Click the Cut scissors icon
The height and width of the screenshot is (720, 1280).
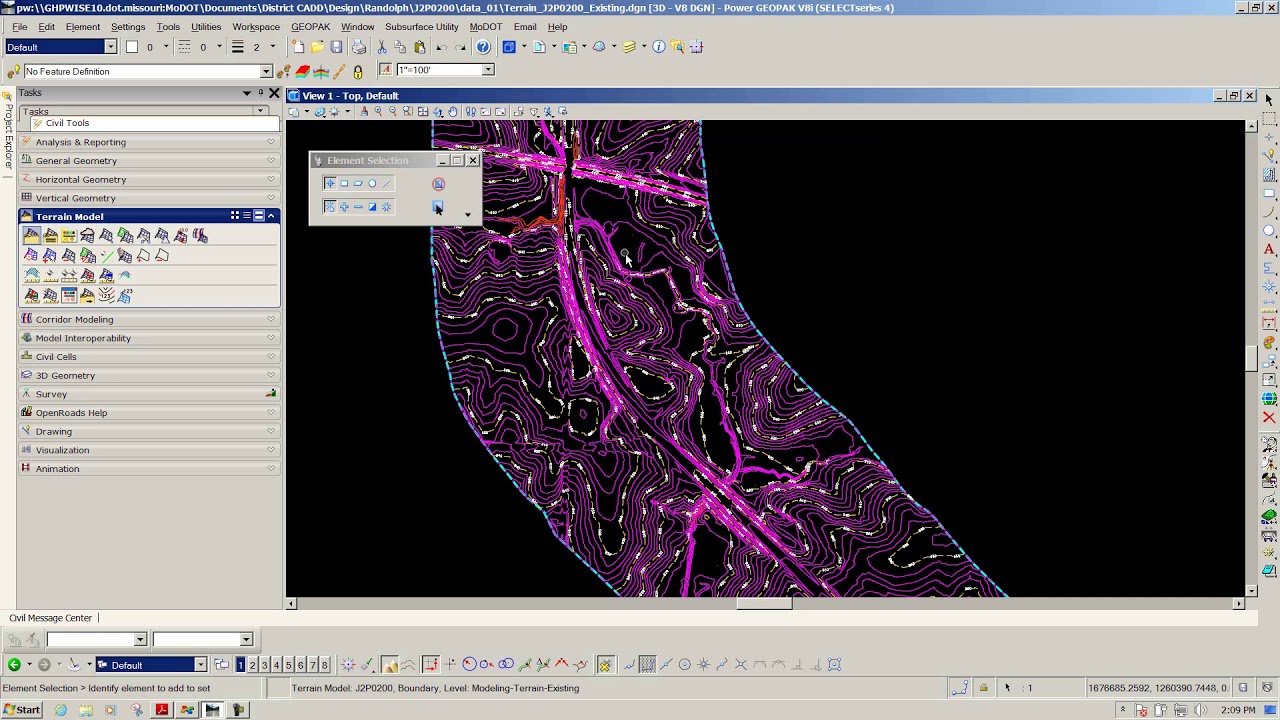[x=382, y=47]
